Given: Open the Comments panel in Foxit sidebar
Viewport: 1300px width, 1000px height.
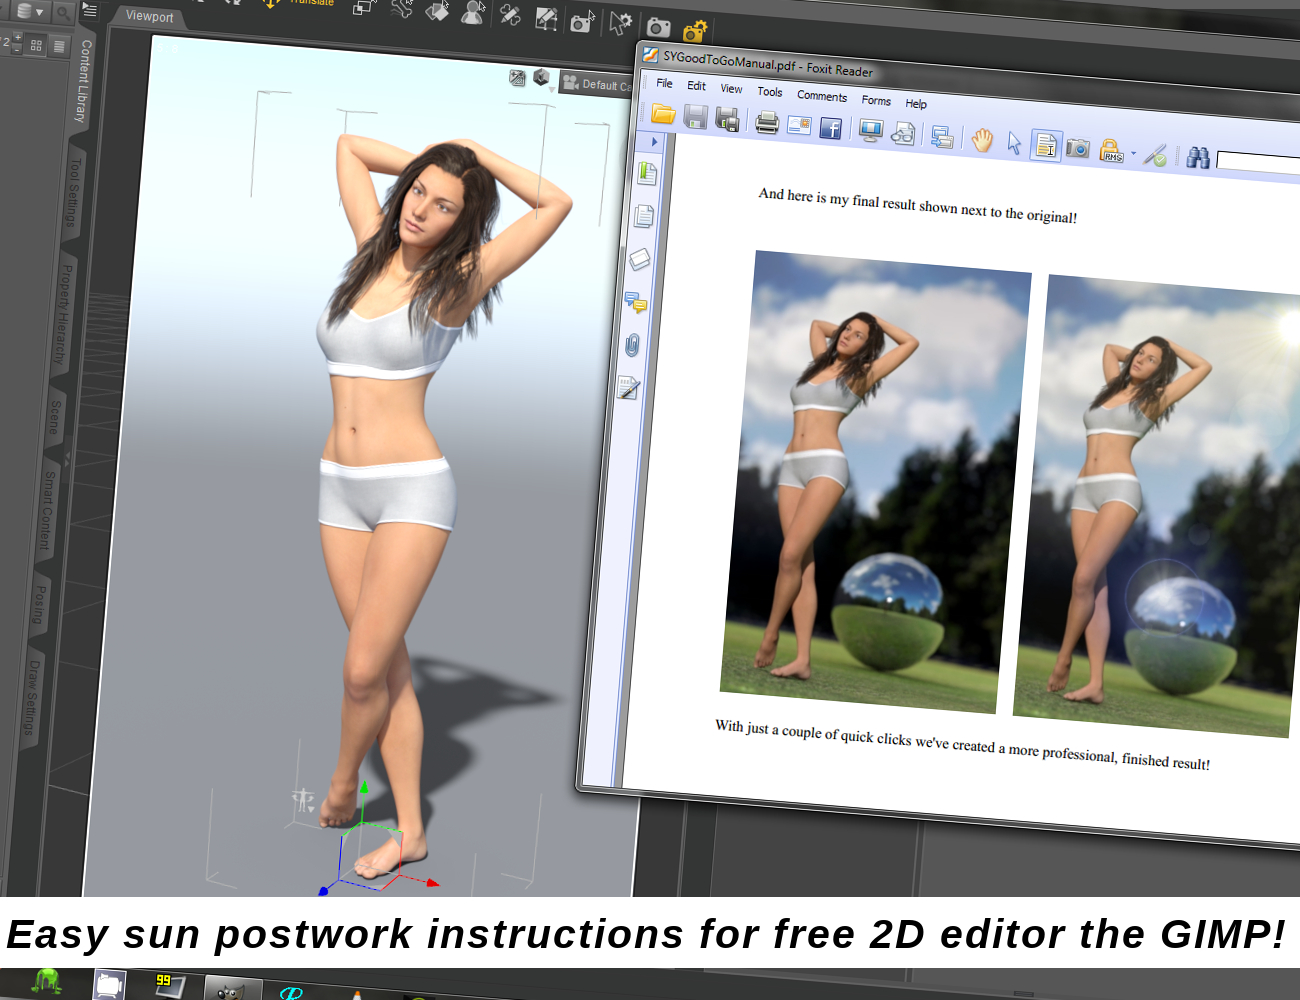Looking at the screenshot, I should coord(636,302).
